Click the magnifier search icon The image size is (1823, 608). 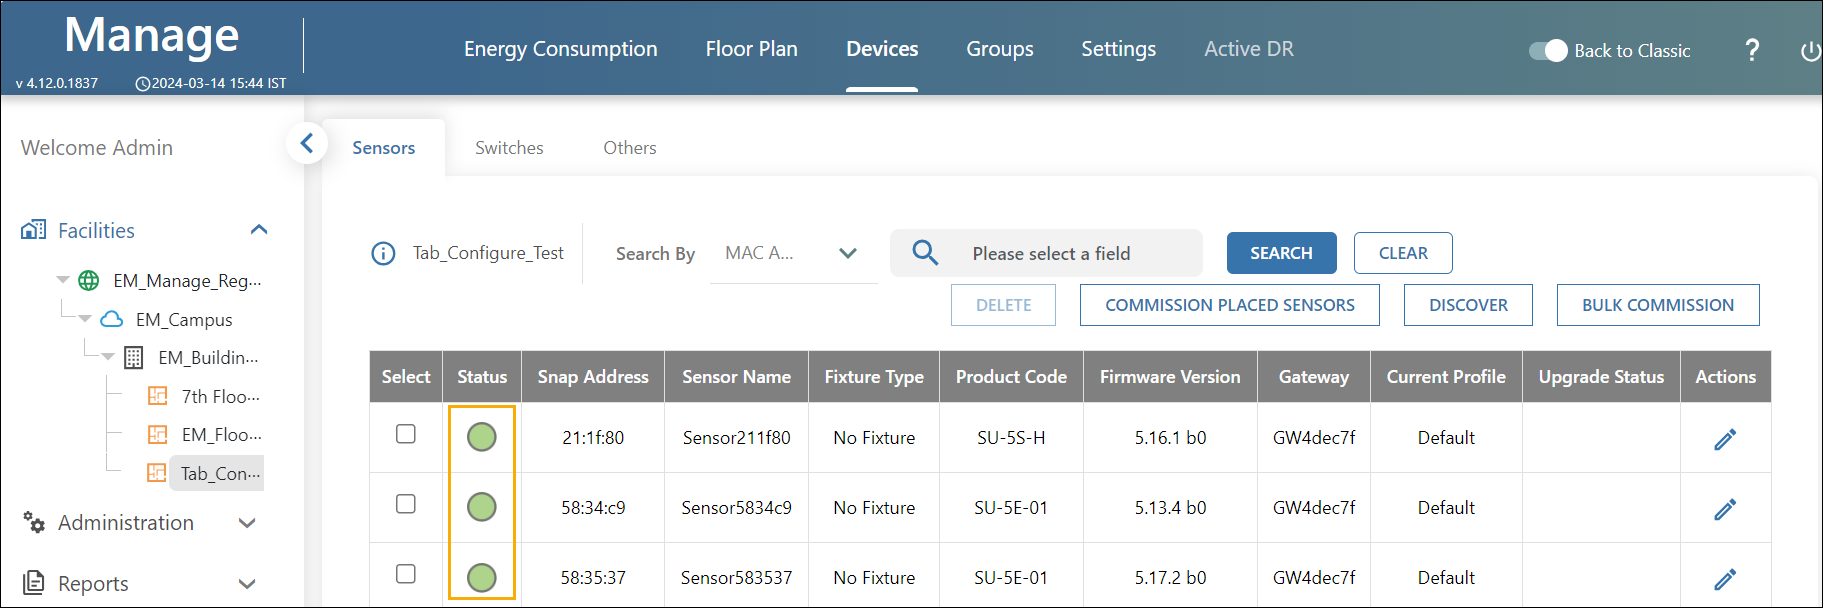tap(925, 253)
